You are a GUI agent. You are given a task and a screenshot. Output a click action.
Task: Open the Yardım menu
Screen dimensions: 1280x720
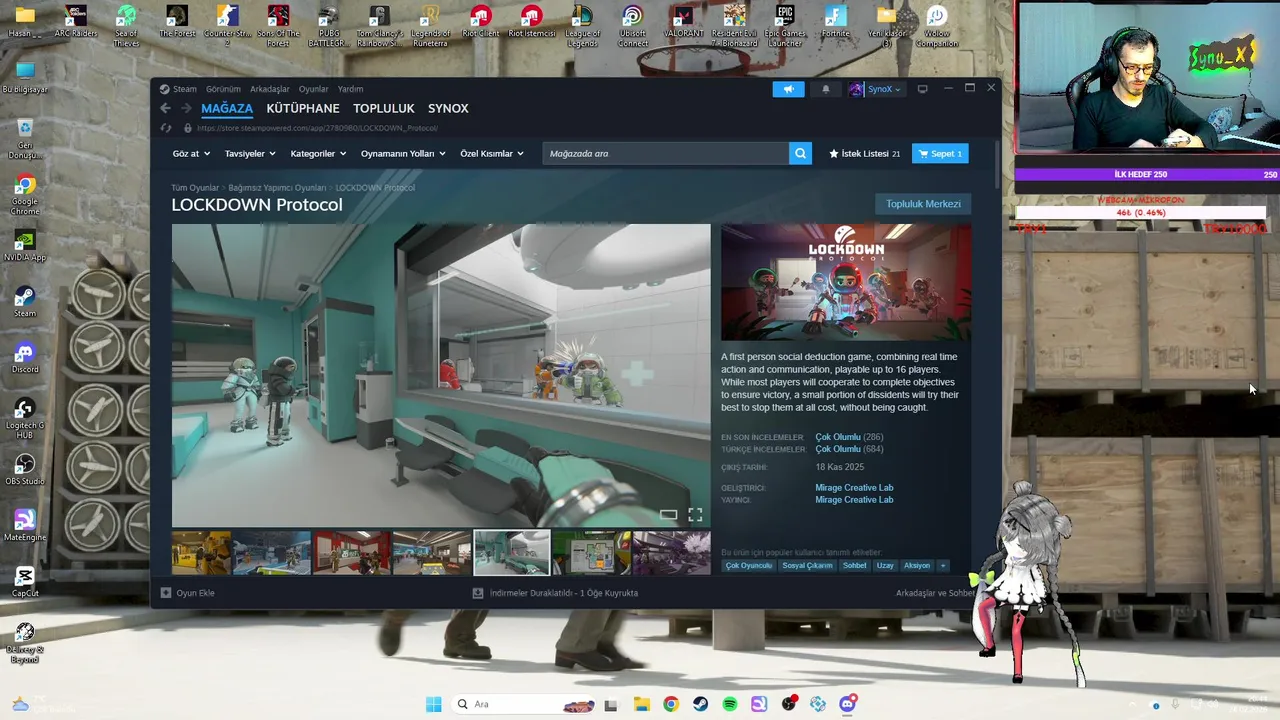350,89
